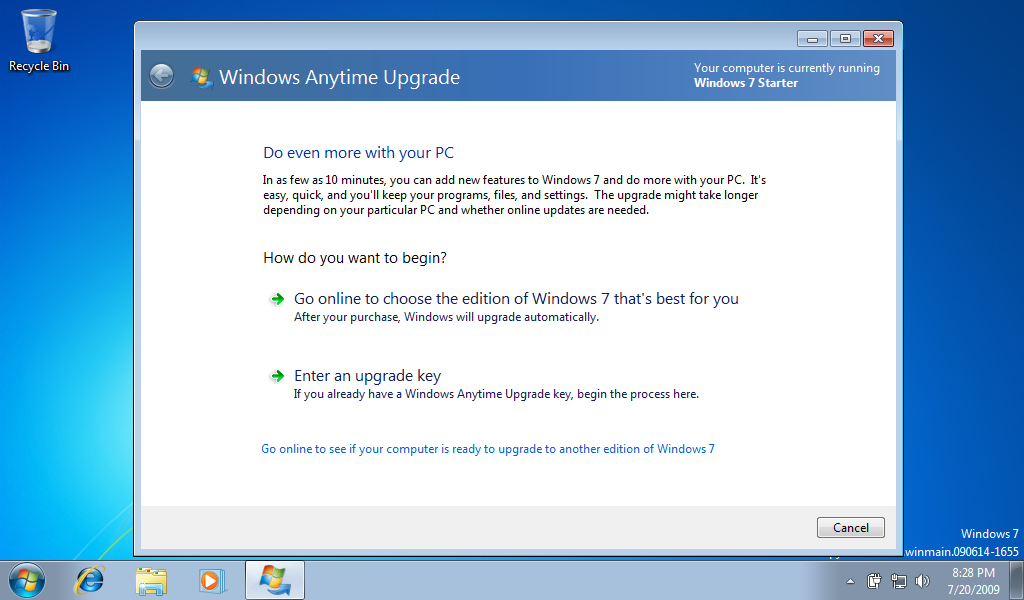The height and width of the screenshot is (600, 1024).
Task: Click the Cancel button
Action: coord(850,528)
